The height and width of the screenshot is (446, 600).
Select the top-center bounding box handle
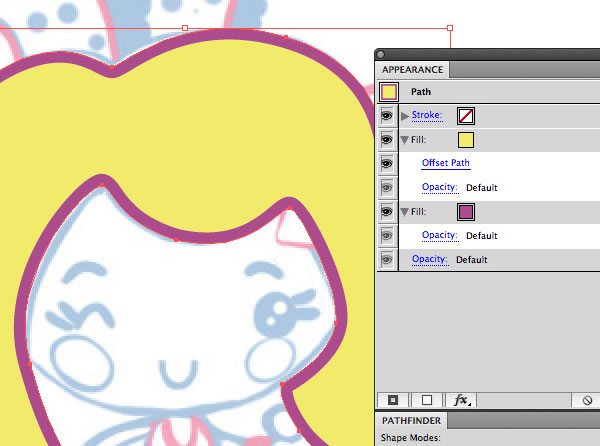(x=185, y=28)
